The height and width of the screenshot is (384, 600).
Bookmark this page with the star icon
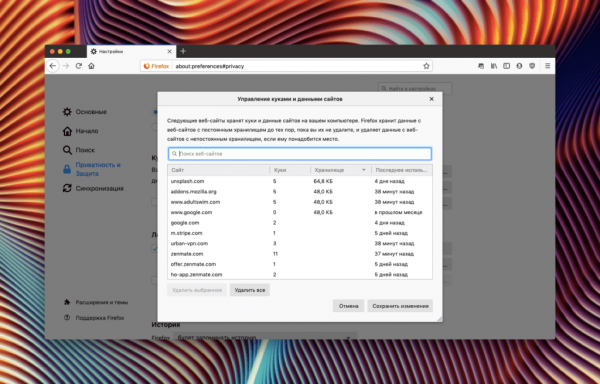click(426, 66)
